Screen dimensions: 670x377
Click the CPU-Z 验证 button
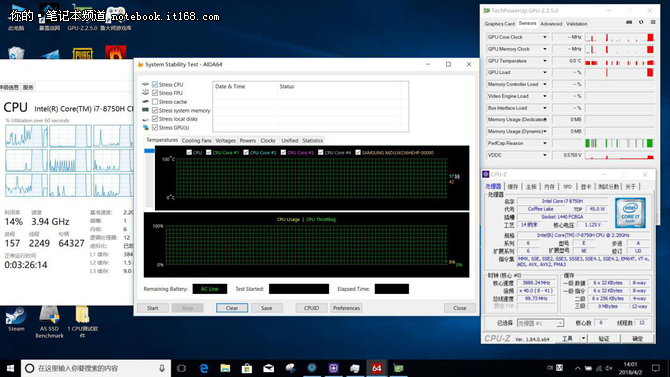(603, 339)
